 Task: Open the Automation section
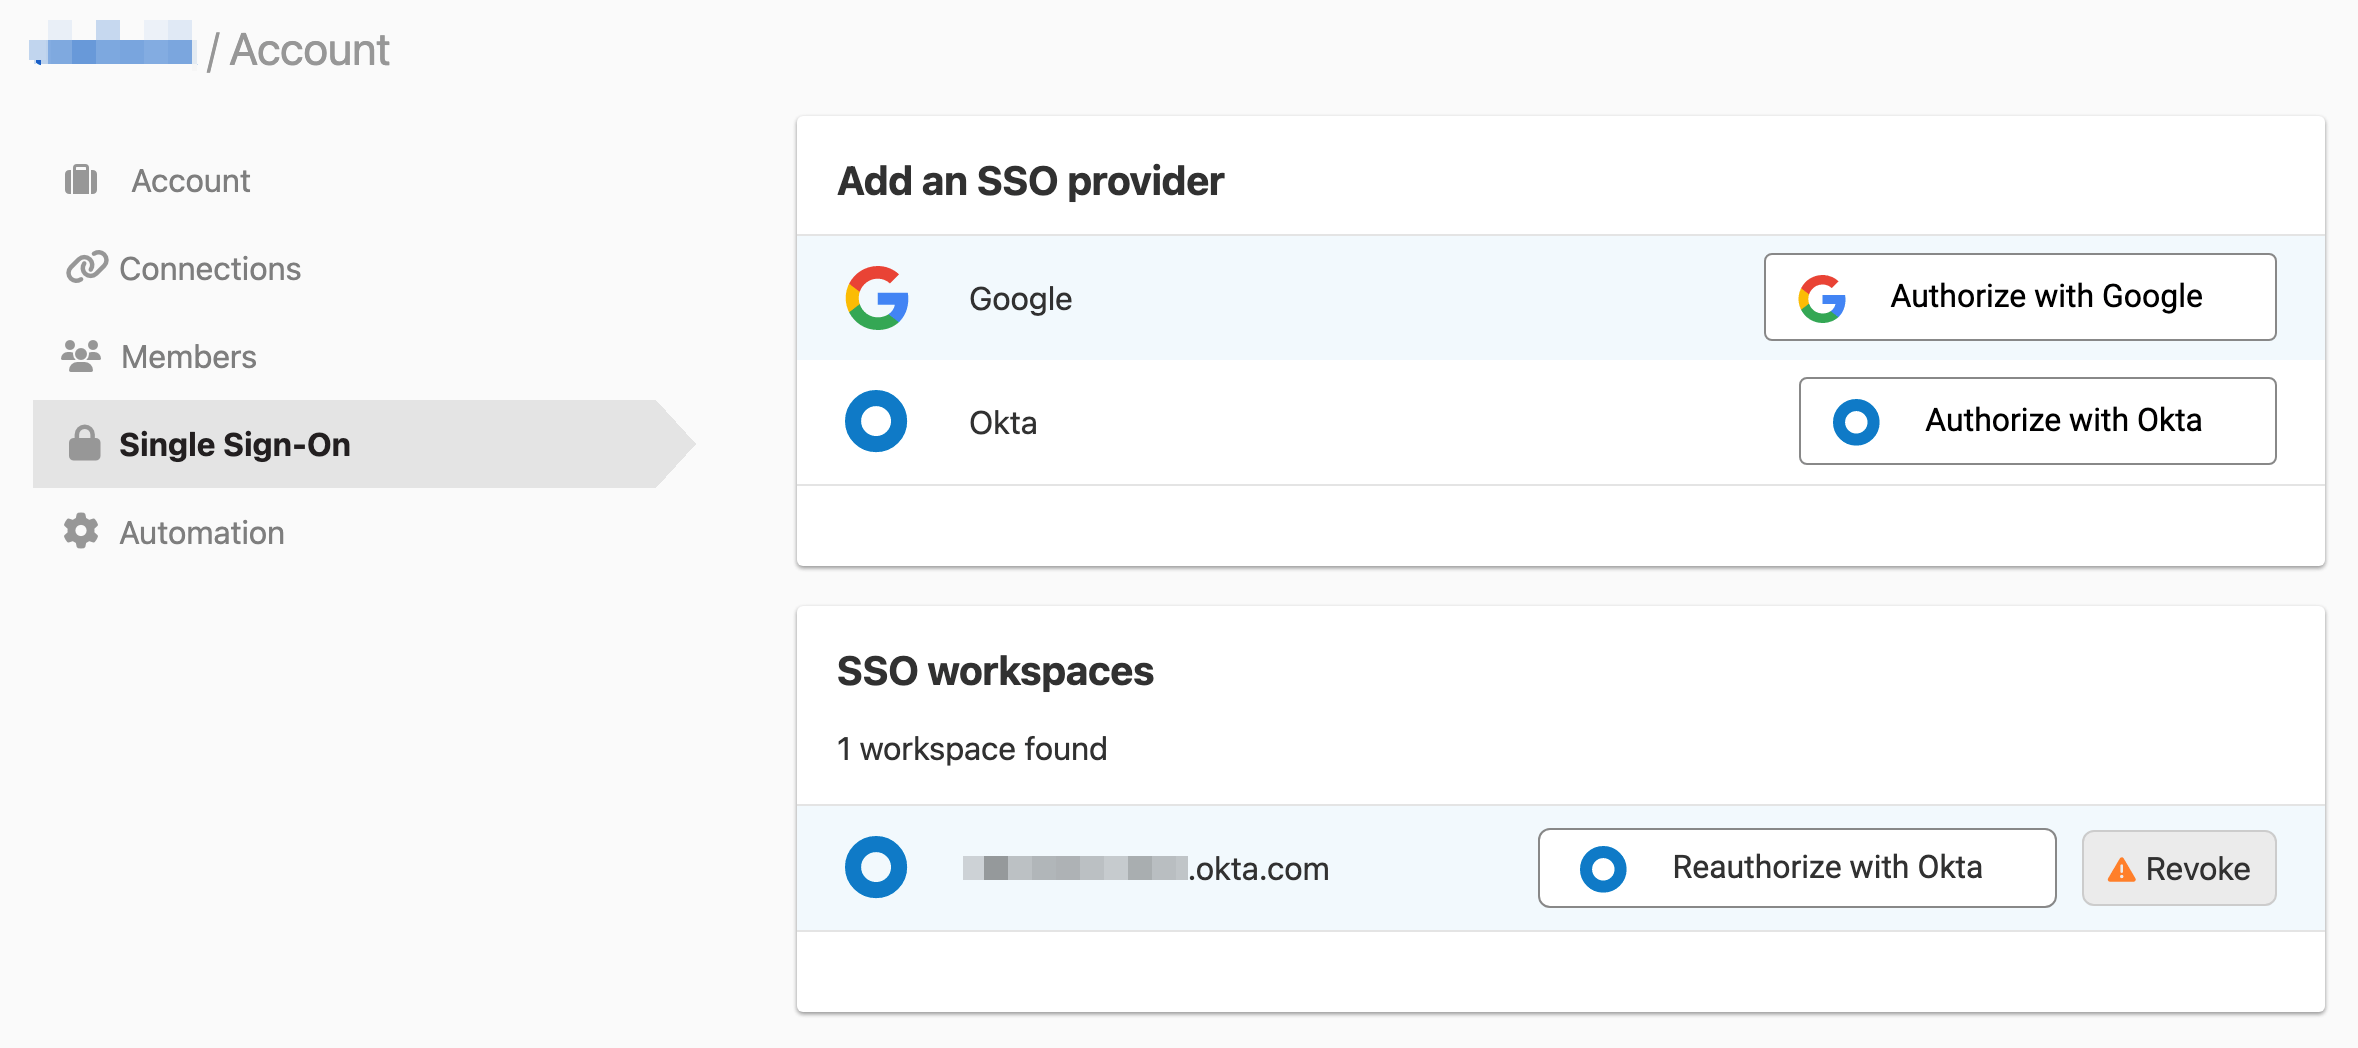(x=201, y=531)
